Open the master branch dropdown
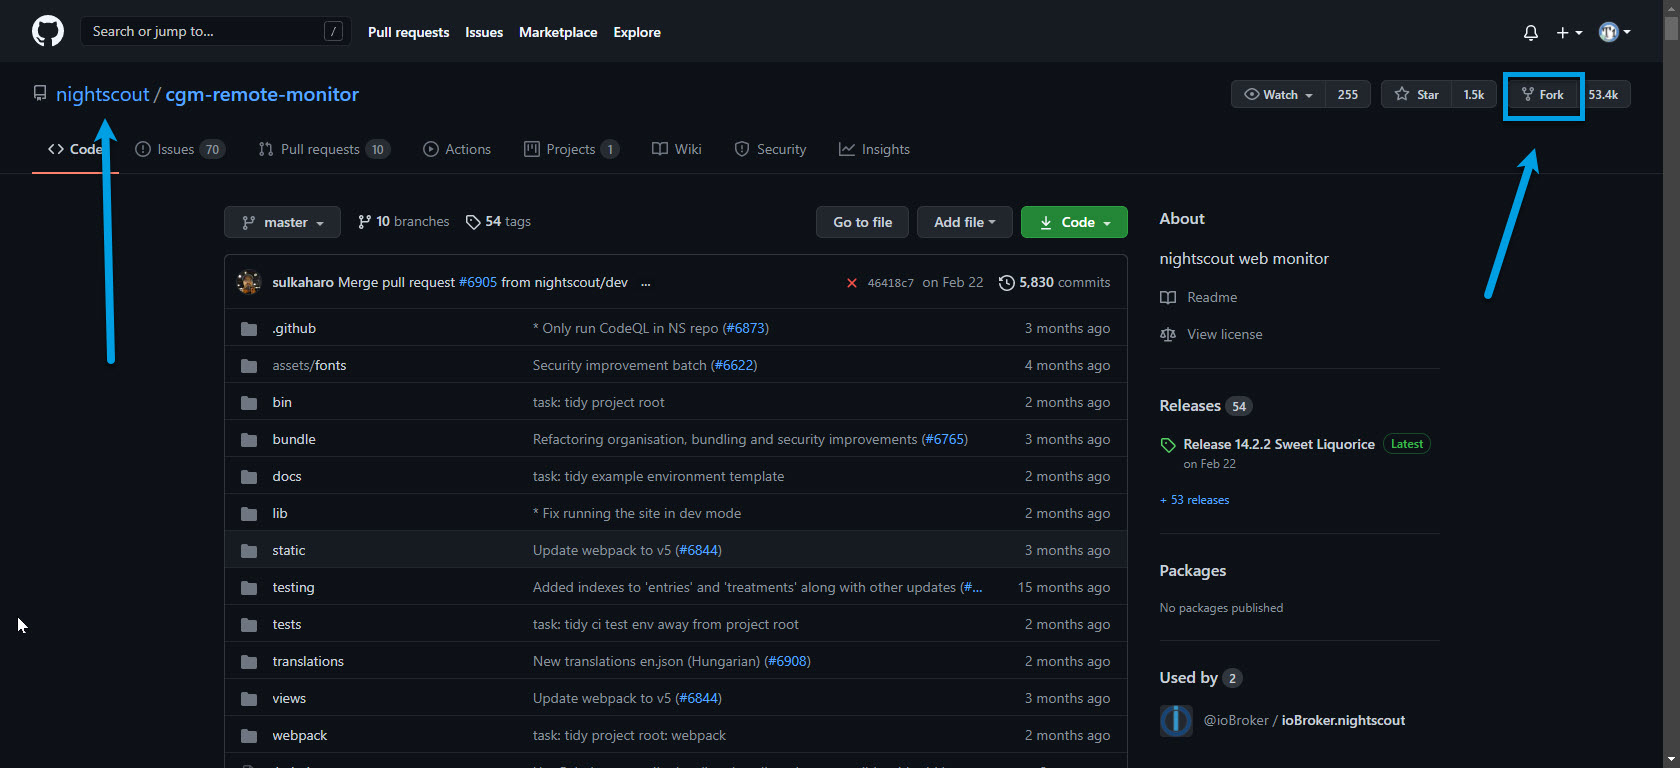This screenshot has height=768, width=1680. coord(282,222)
